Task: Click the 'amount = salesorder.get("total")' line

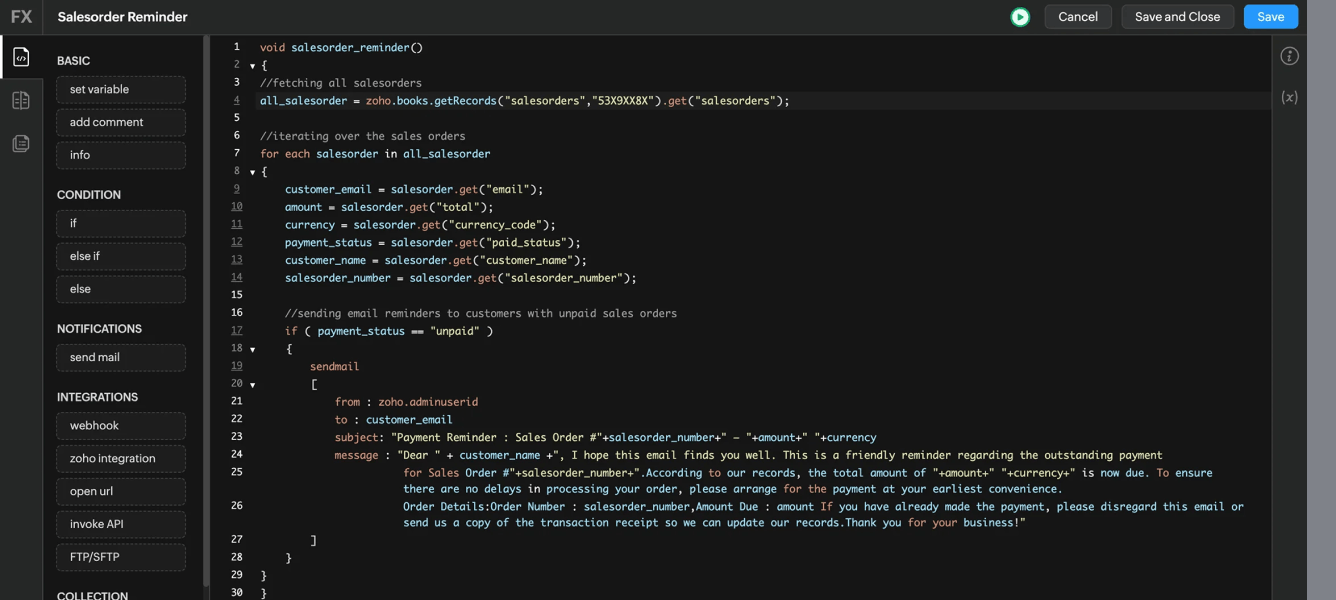Action: (389, 207)
